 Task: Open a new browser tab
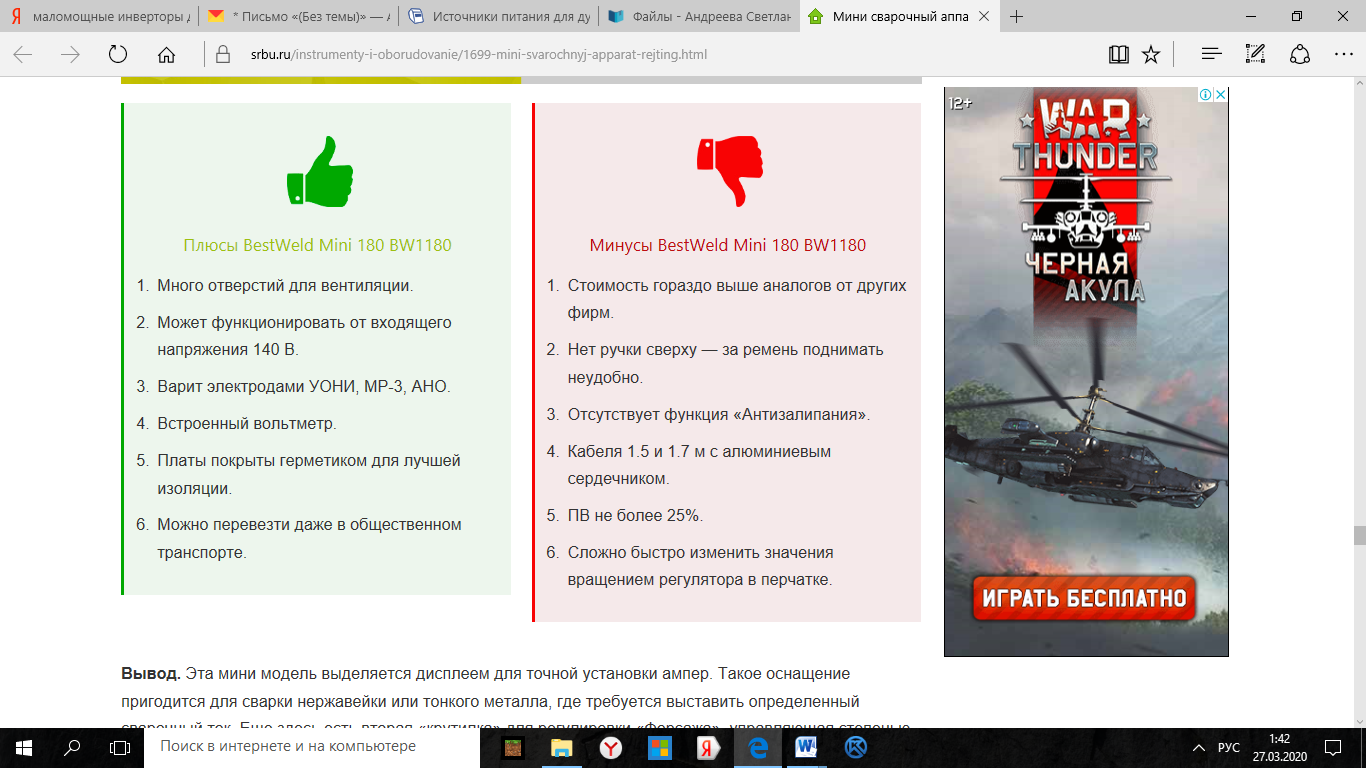[1017, 16]
